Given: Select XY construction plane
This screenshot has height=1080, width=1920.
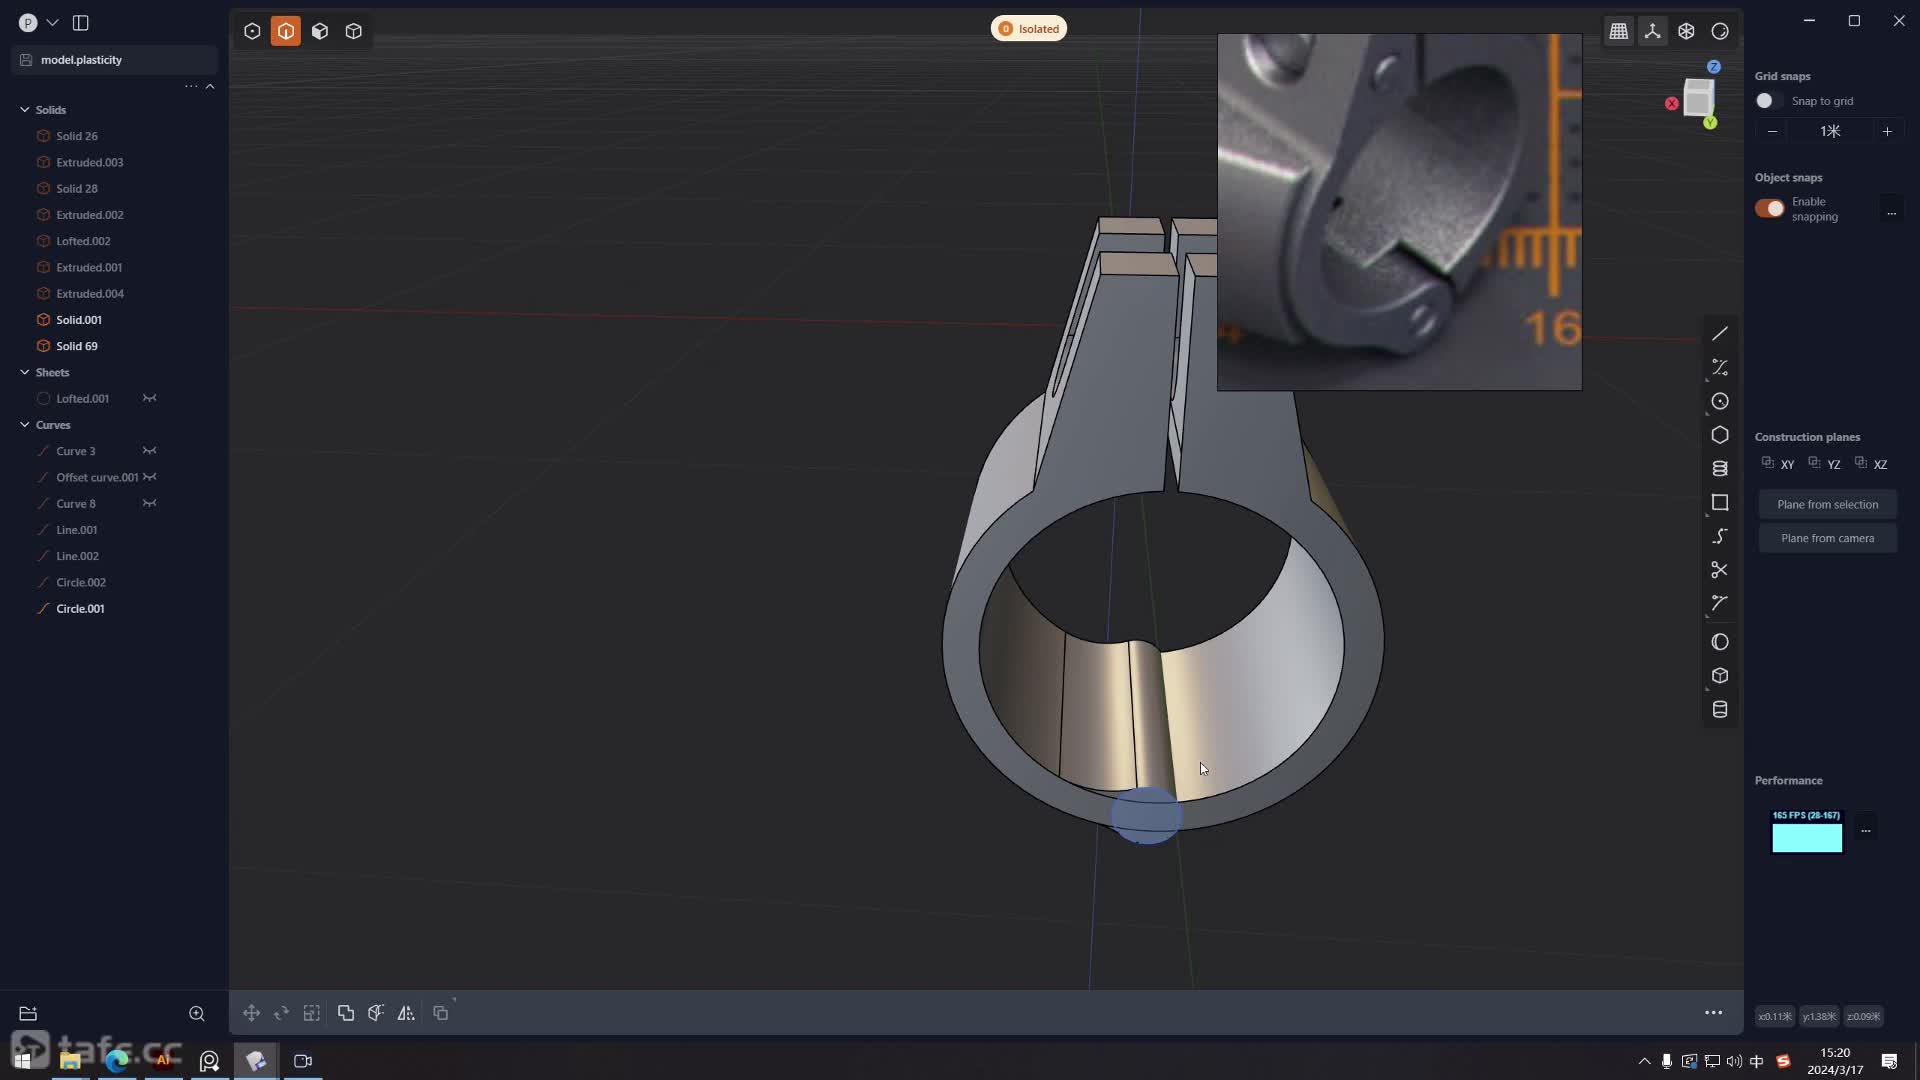Looking at the screenshot, I should tap(1778, 464).
